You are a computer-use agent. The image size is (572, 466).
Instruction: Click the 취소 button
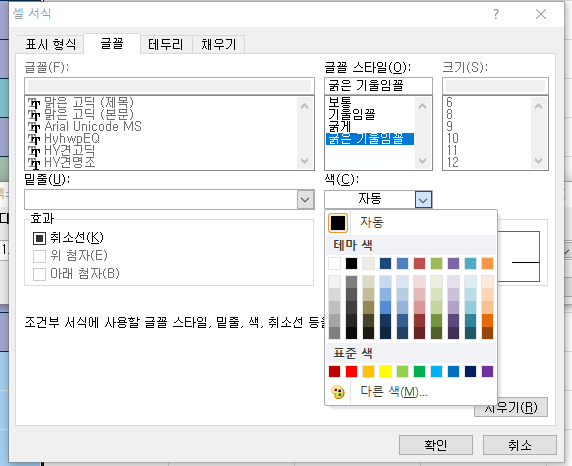pos(520,445)
